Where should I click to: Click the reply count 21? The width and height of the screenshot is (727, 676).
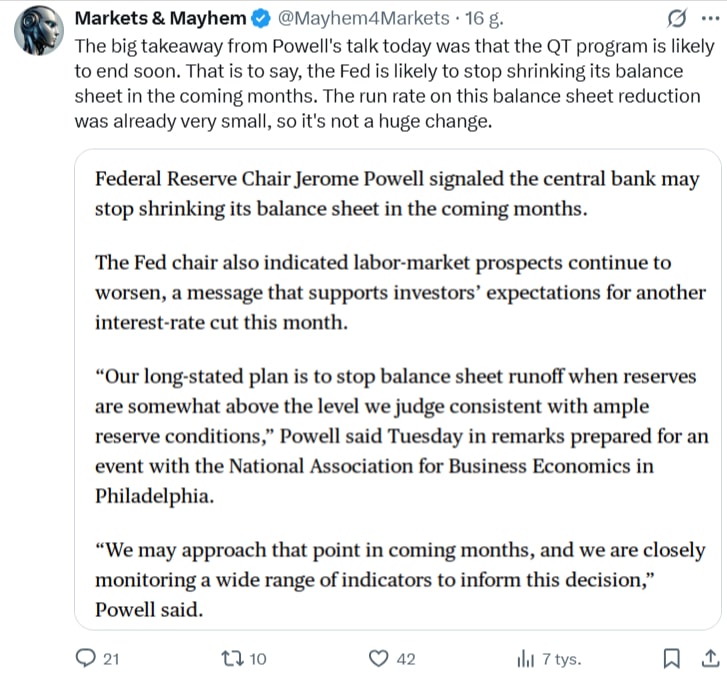(112, 658)
